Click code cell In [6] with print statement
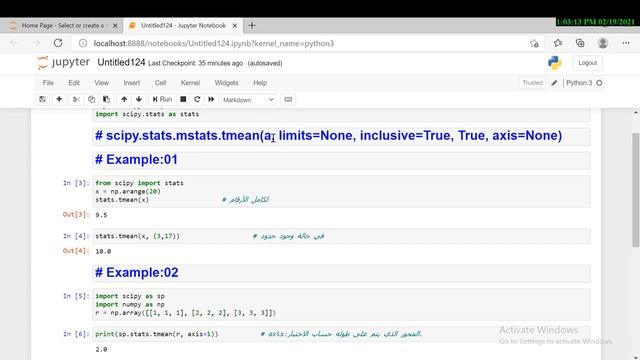This screenshot has width=640, height=360. click(x=341, y=334)
